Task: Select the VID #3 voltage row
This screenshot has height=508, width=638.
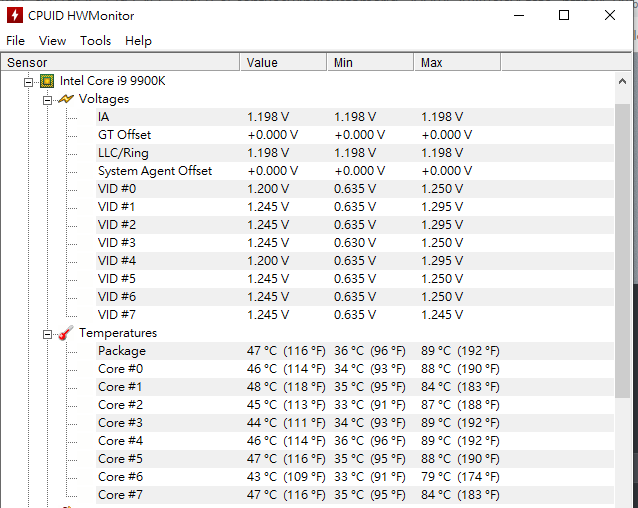Action: click(355, 243)
